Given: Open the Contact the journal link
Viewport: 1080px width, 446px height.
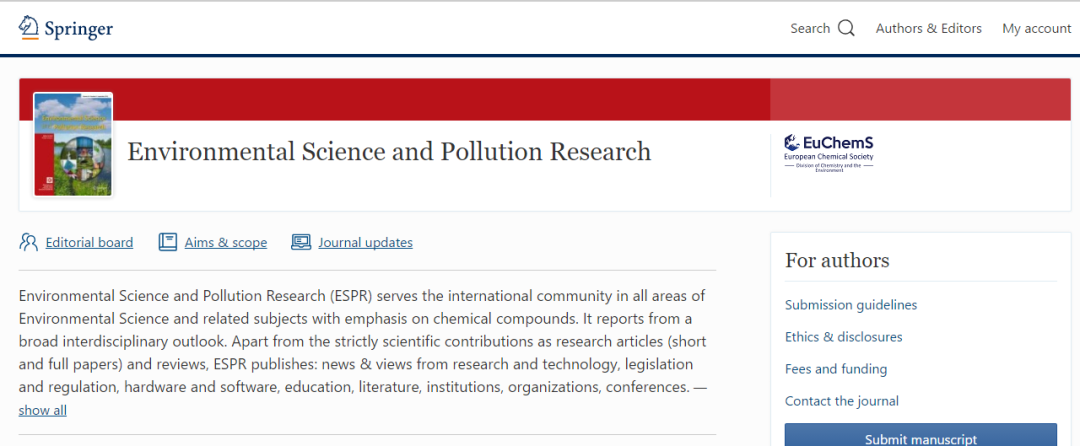Looking at the screenshot, I should [x=841, y=401].
